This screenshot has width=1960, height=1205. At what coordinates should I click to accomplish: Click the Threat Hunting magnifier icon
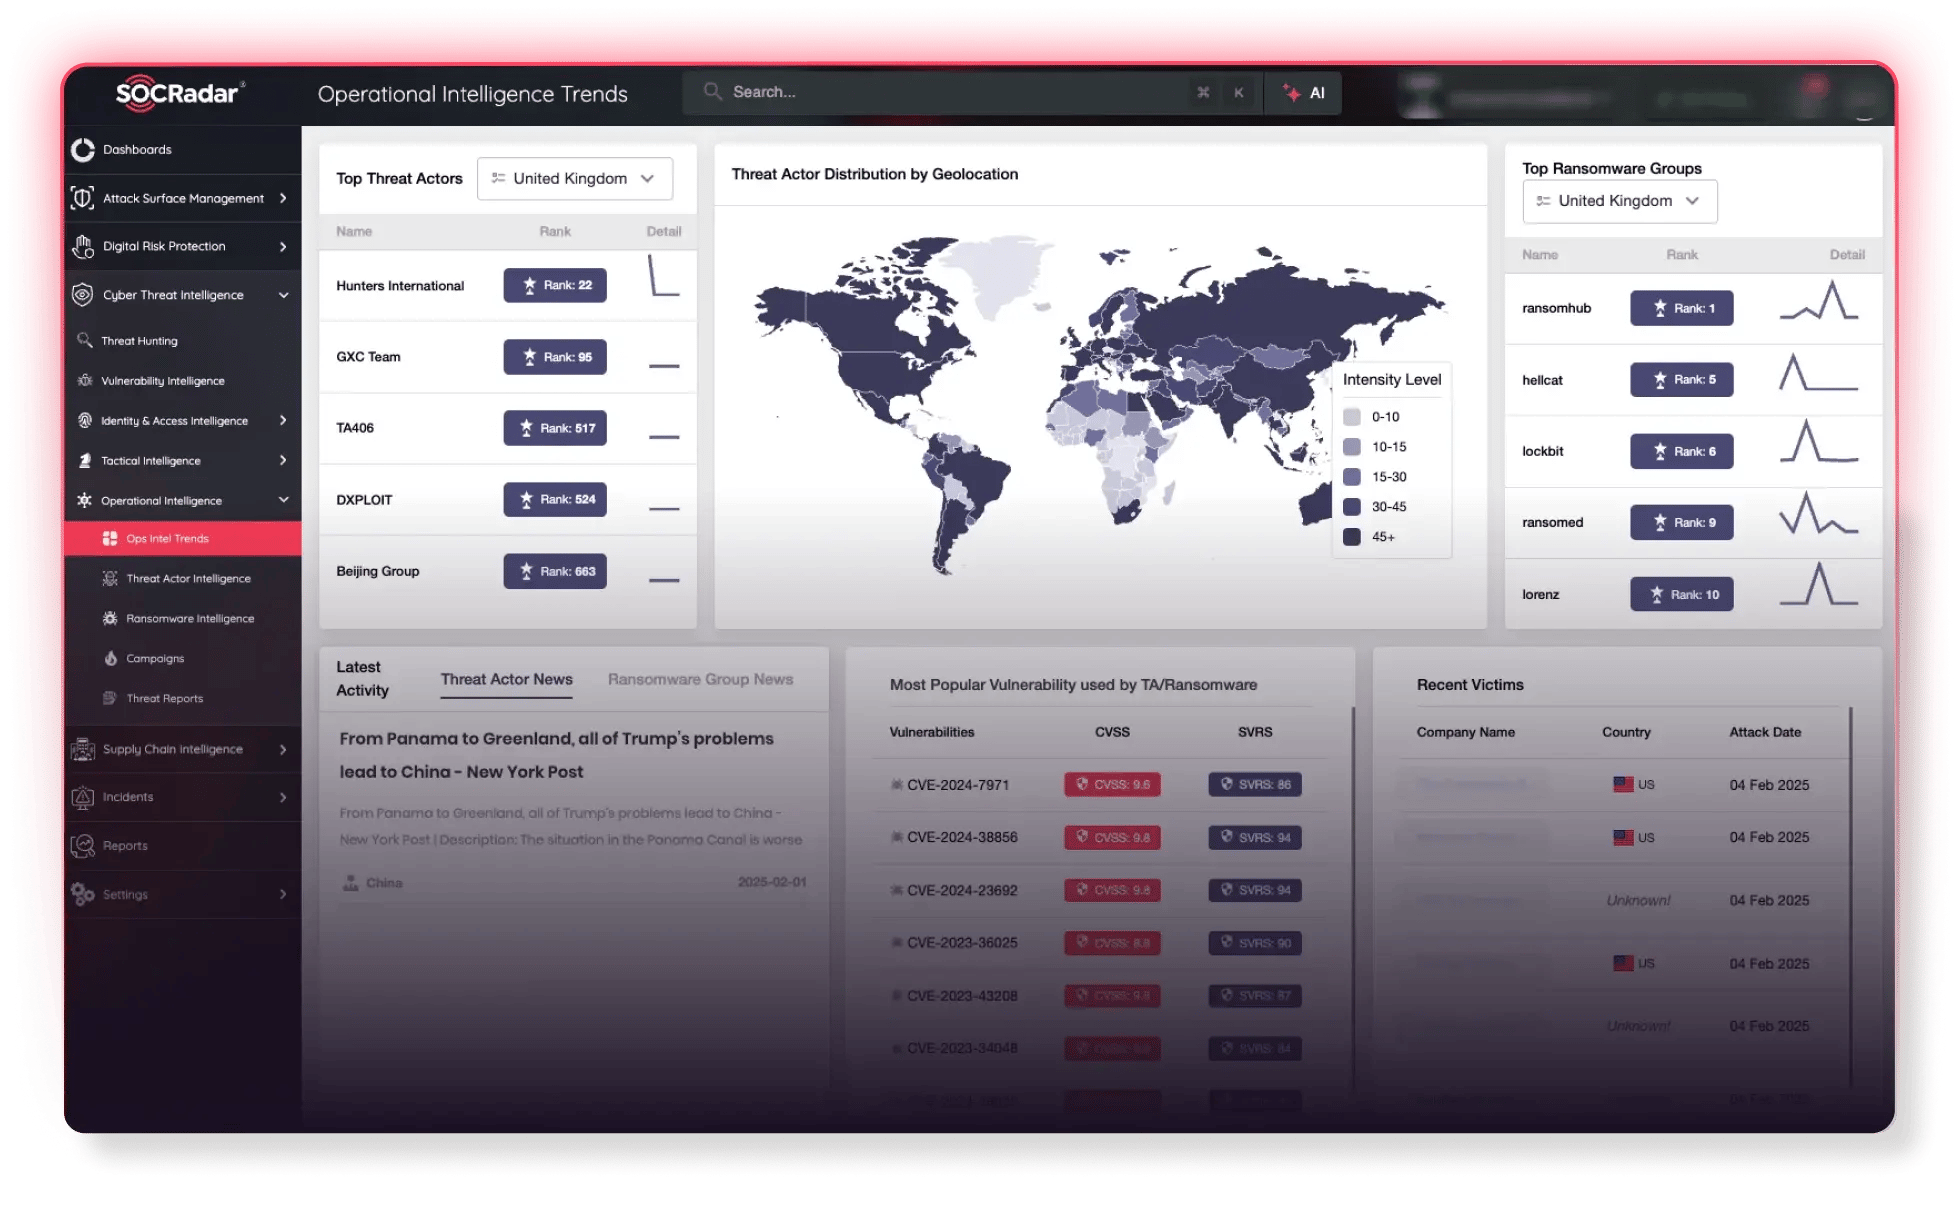pyautogui.click(x=85, y=340)
